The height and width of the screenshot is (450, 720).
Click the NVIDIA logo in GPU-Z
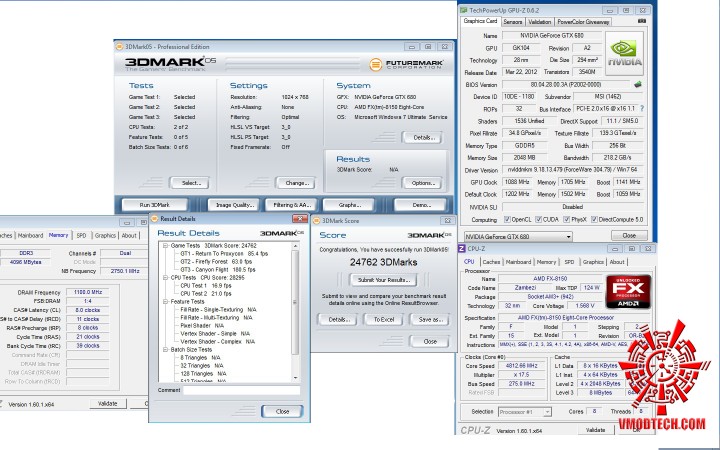click(x=624, y=54)
